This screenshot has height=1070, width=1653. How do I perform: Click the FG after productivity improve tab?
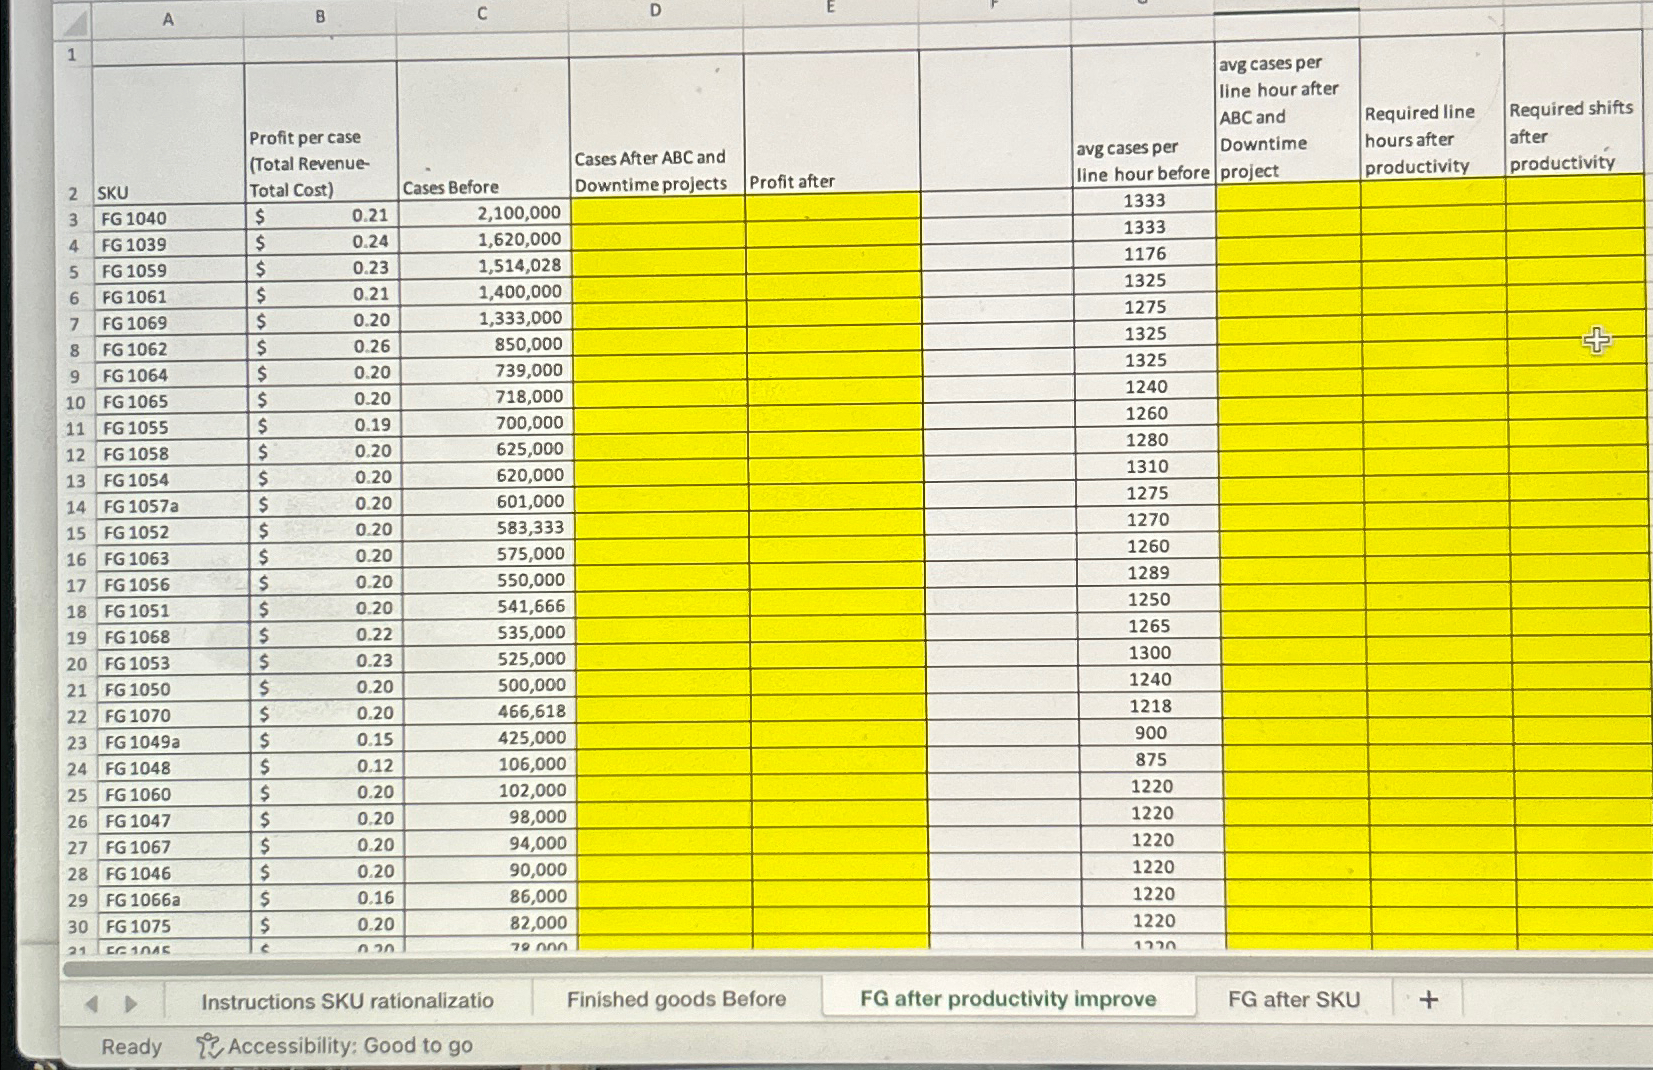pyautogui.click(x=1007, y=999)
